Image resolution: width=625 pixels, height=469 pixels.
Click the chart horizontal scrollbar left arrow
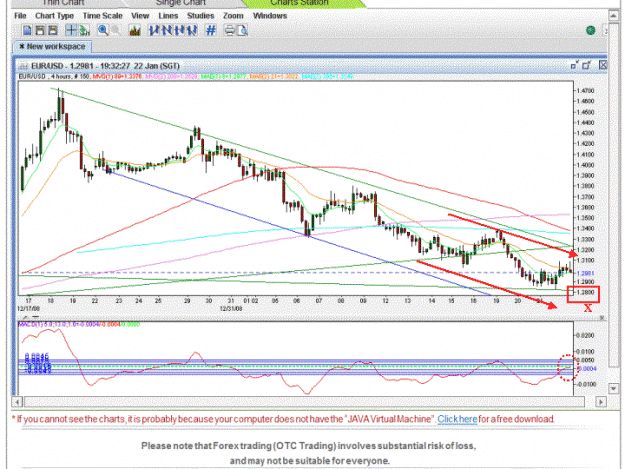tap(17, 402)
